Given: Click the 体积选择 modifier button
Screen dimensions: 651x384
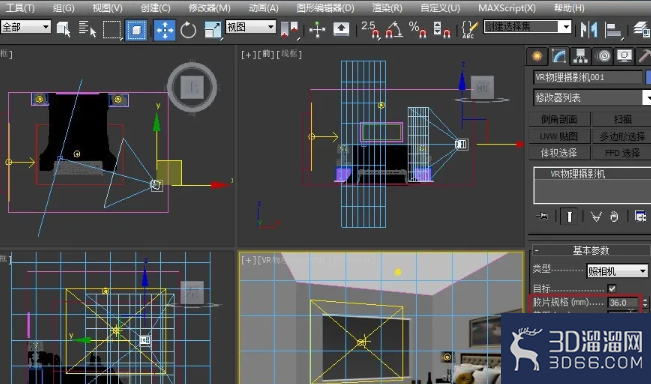Looking at the screenshot, I should 559,153.
